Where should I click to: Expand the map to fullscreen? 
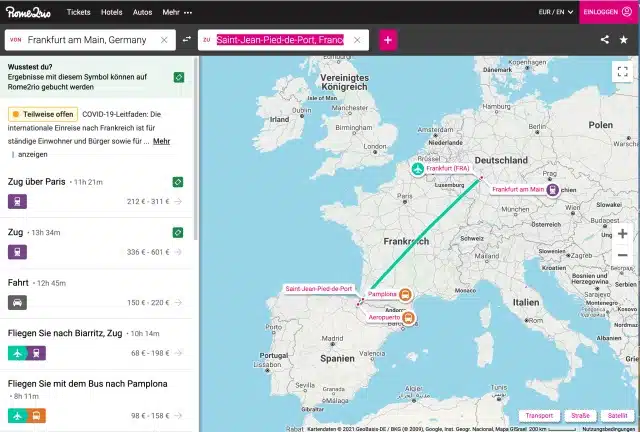point(622,71)
